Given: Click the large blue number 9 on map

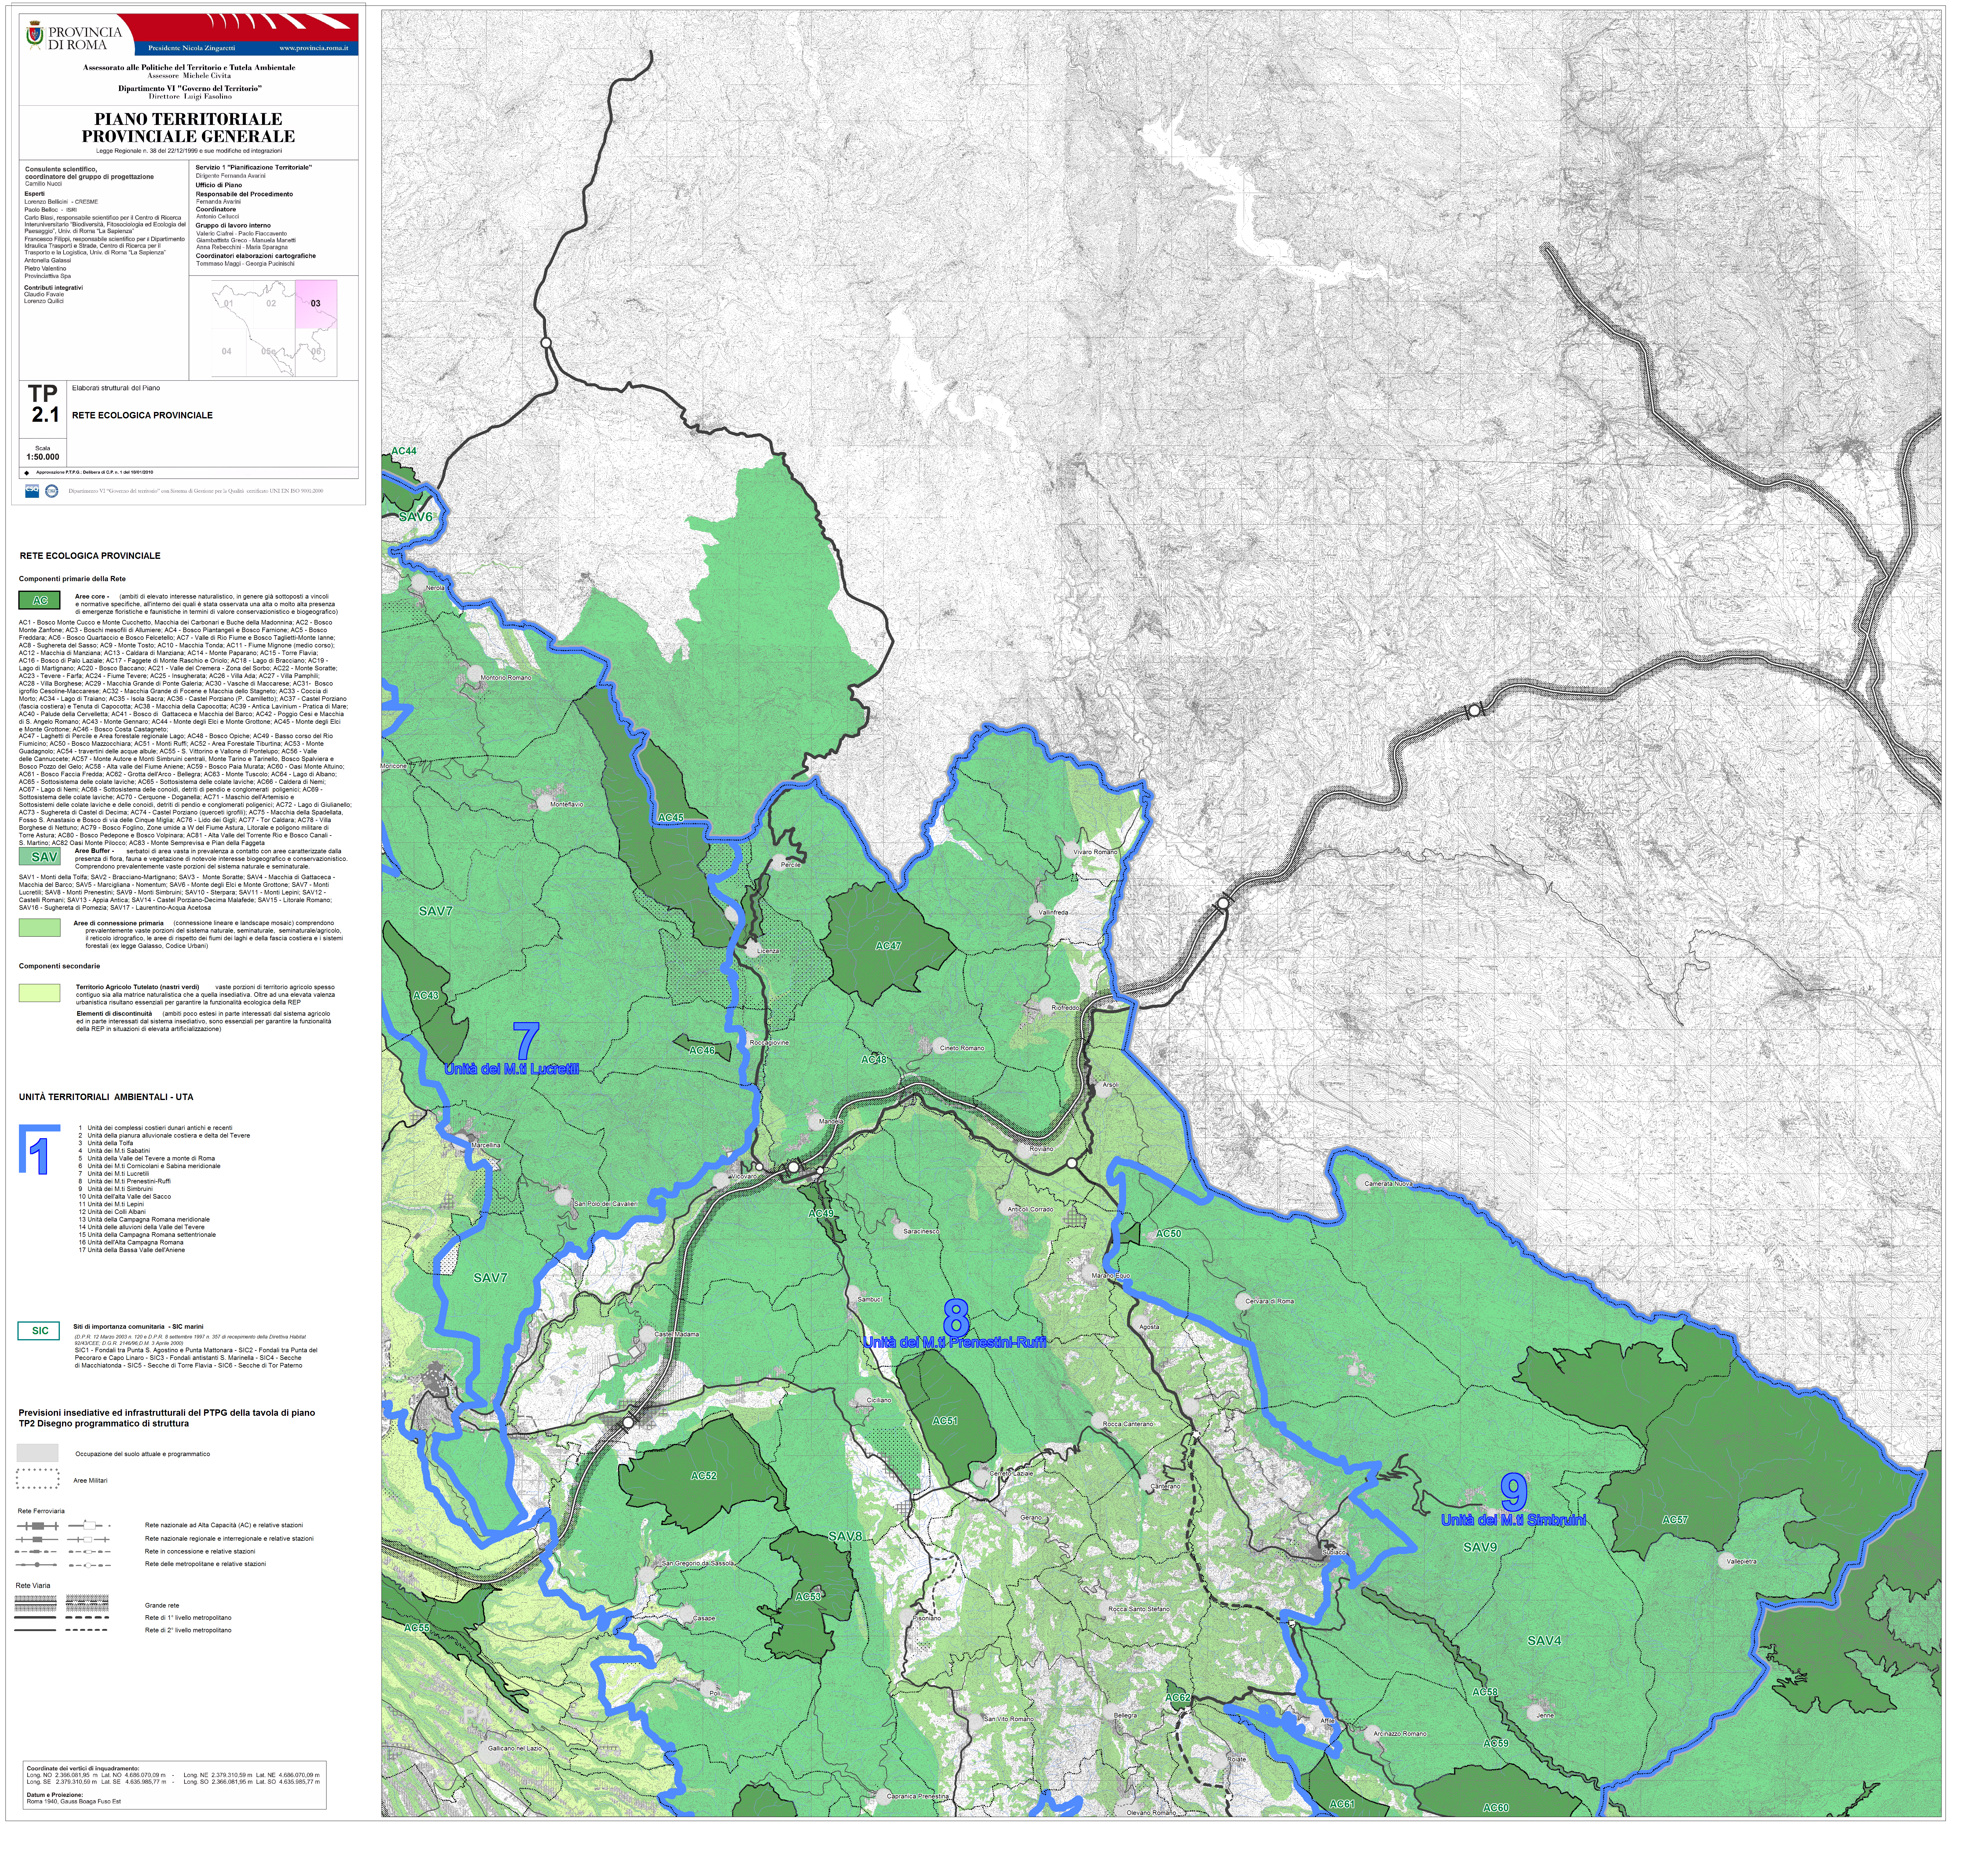Looking at the screenshot, I should (x=1514, y=1492).
